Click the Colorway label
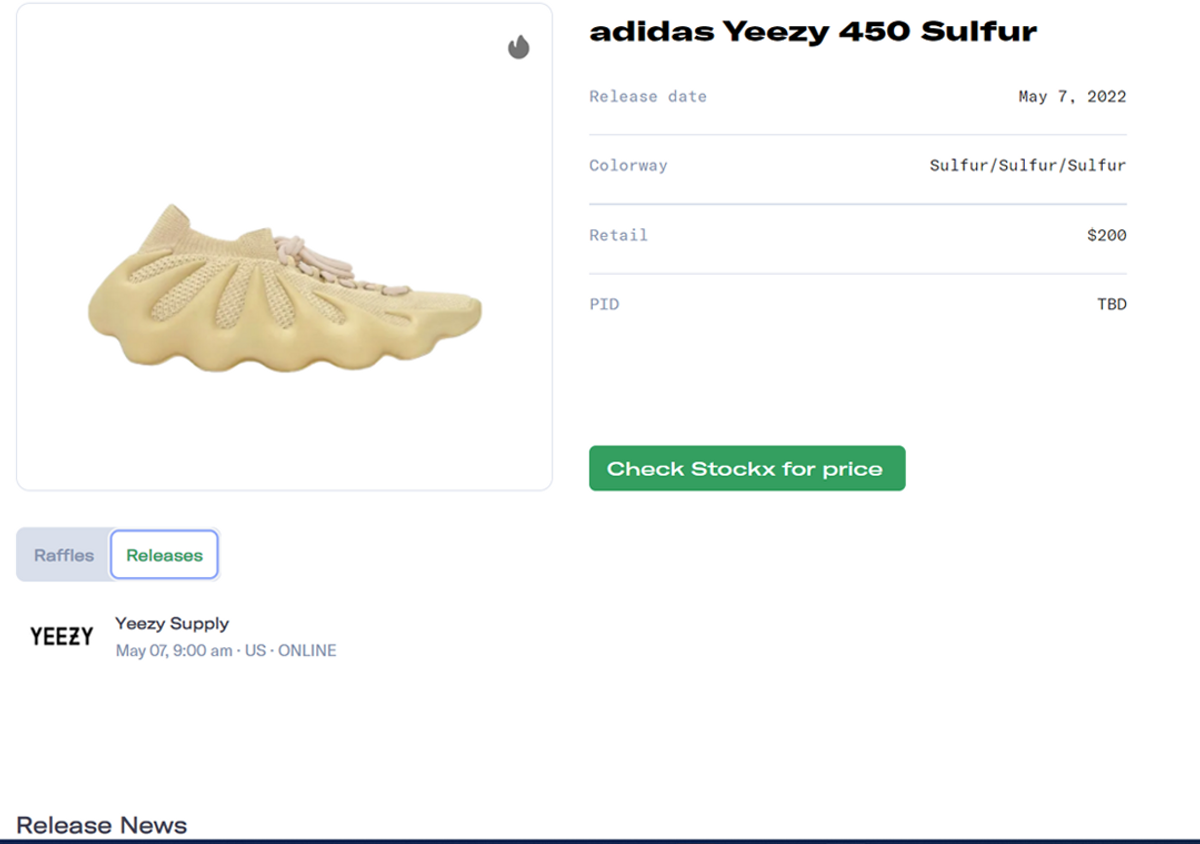The width and height of the screenshot is (1200, 844). pyautogui.click(x=628, y=165)
